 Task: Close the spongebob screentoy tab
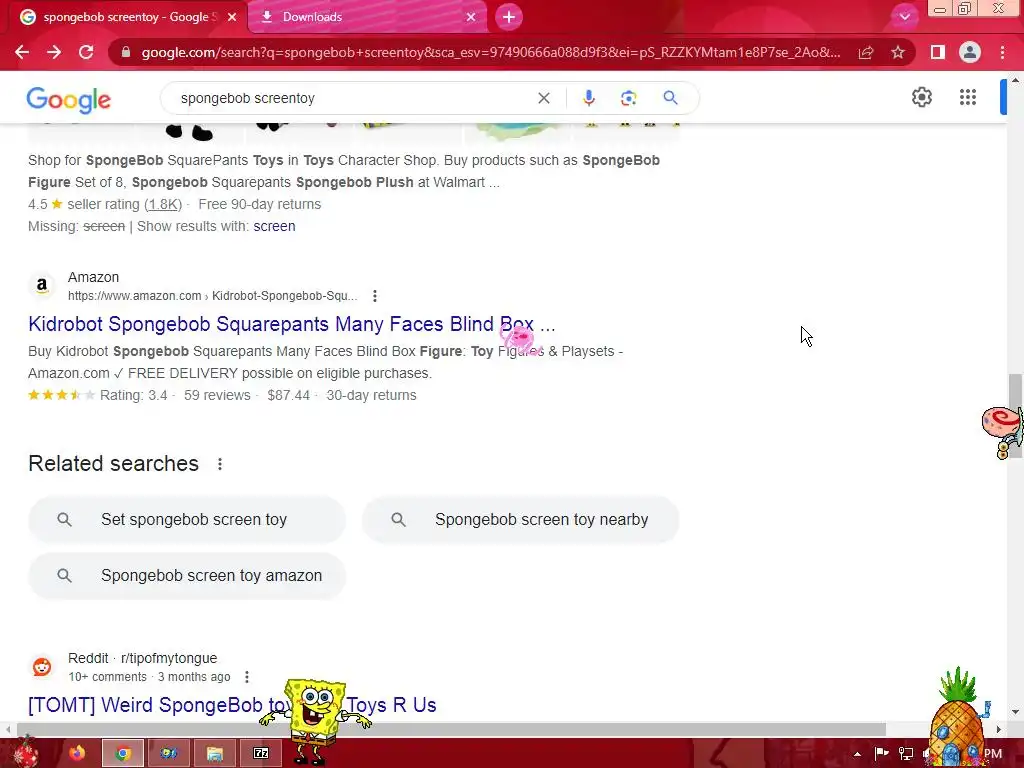[232, 17]
